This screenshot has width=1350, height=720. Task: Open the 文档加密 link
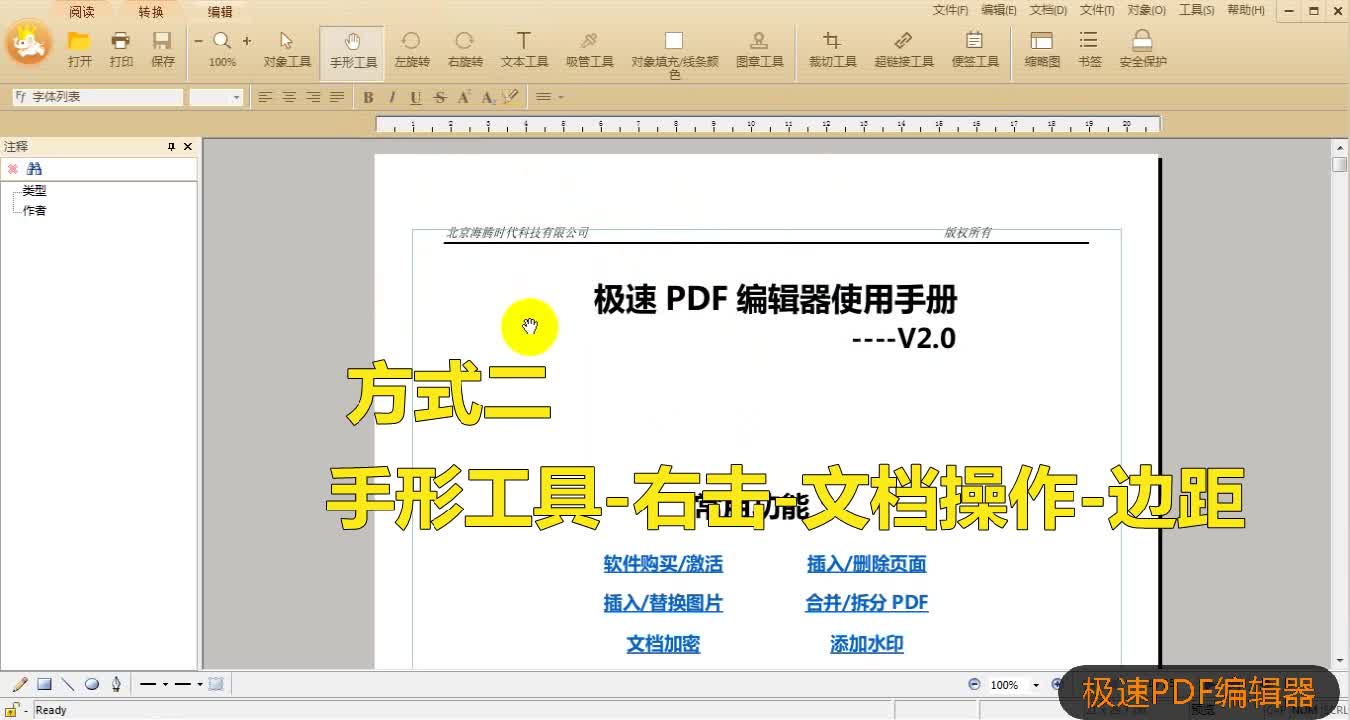point(663,644)
